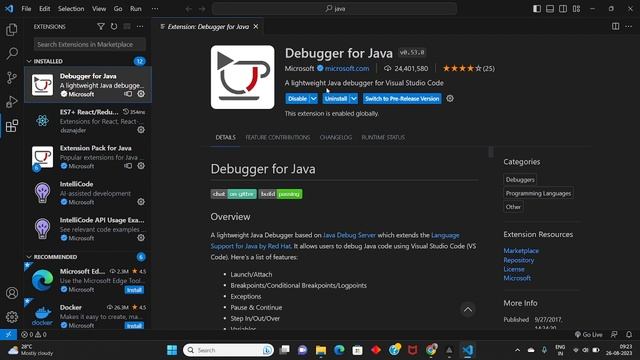Toggle the primary side bar layout icon
640x360 pixels.
[537, 9]
